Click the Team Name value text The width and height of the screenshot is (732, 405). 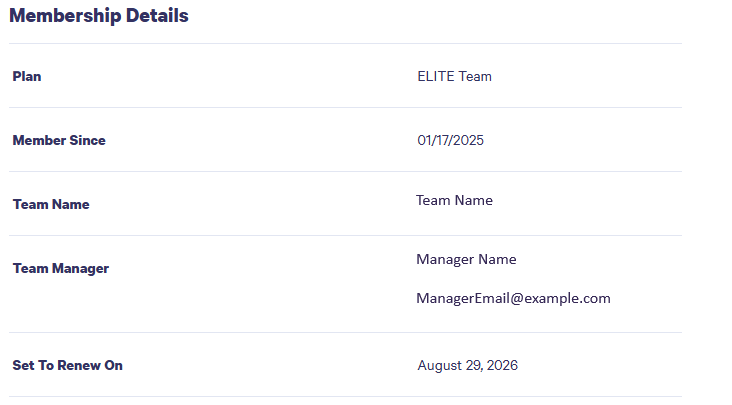[454, 200]
